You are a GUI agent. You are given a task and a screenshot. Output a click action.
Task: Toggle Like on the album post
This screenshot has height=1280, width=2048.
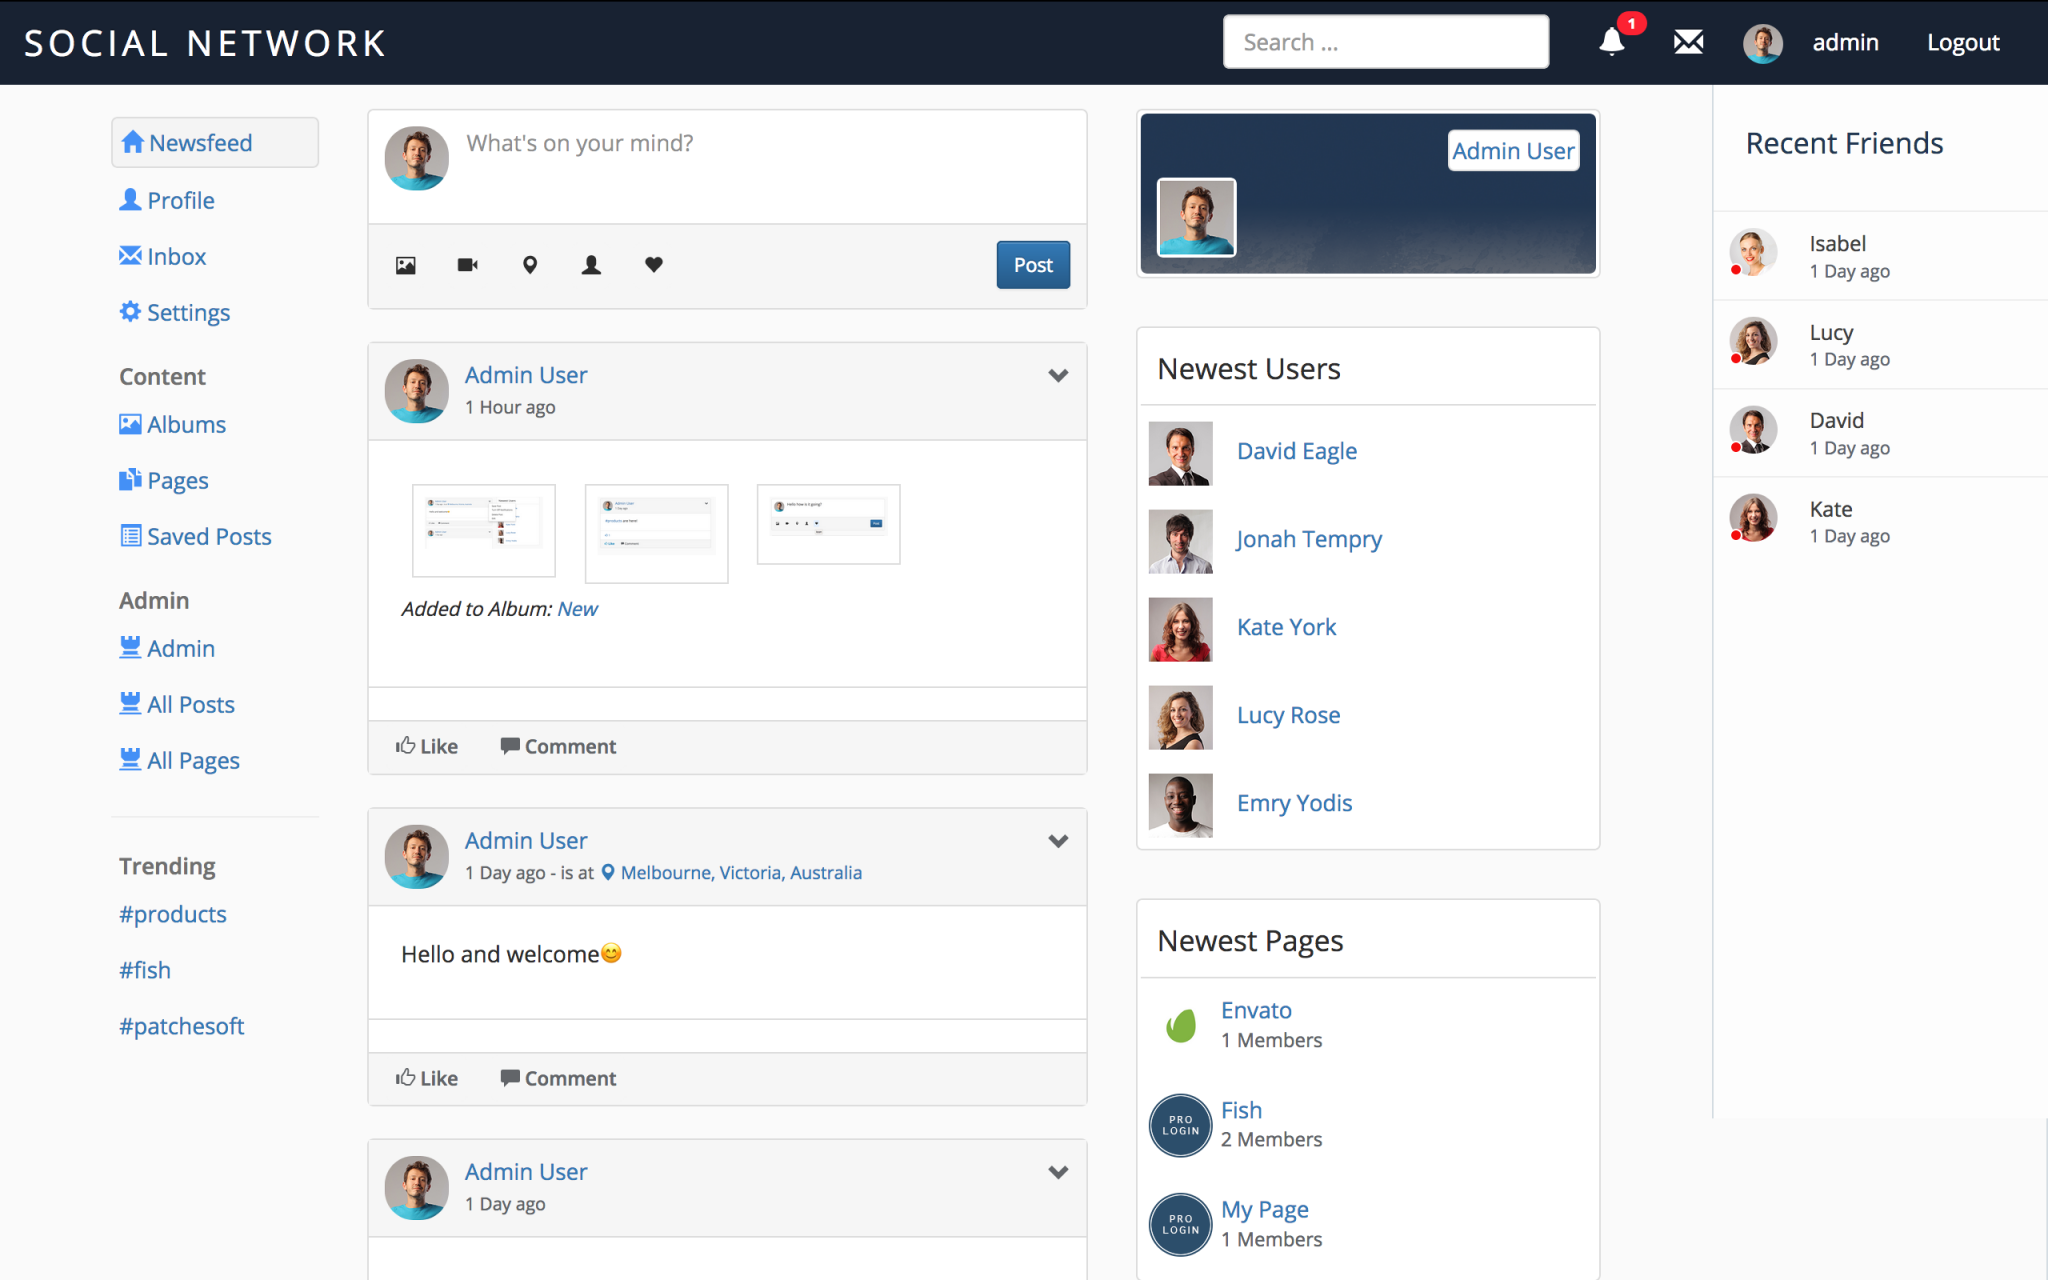point(428,746)
